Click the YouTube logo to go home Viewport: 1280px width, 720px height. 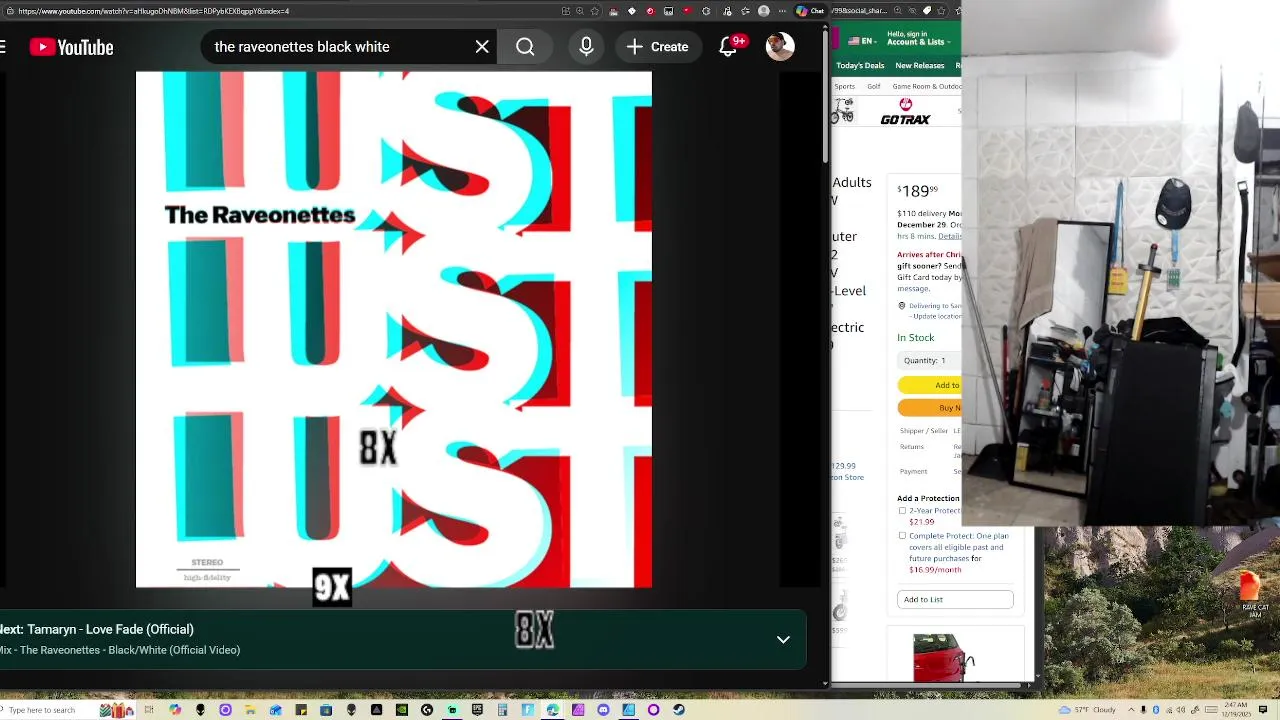pyautogui.click(x=71, y=47)
